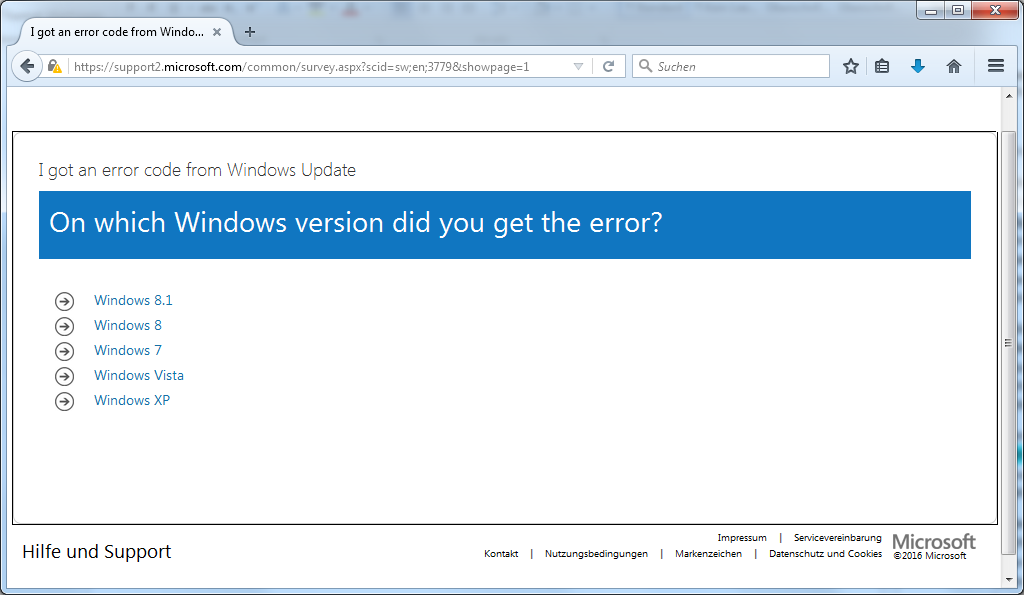This screenshot has height=595, width=1024.
Task: Choose the Windows 8 link
Action: pyautogui.click(x=127, y=325)
